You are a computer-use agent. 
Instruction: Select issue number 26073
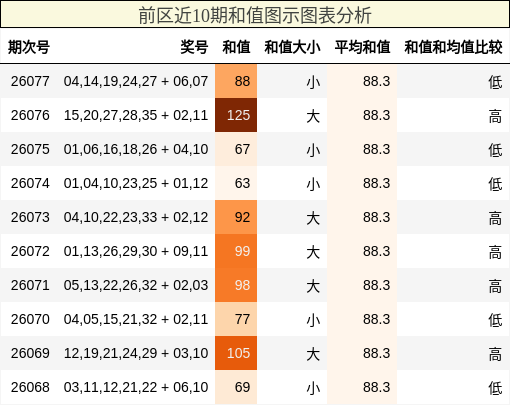tap(30, 217)
